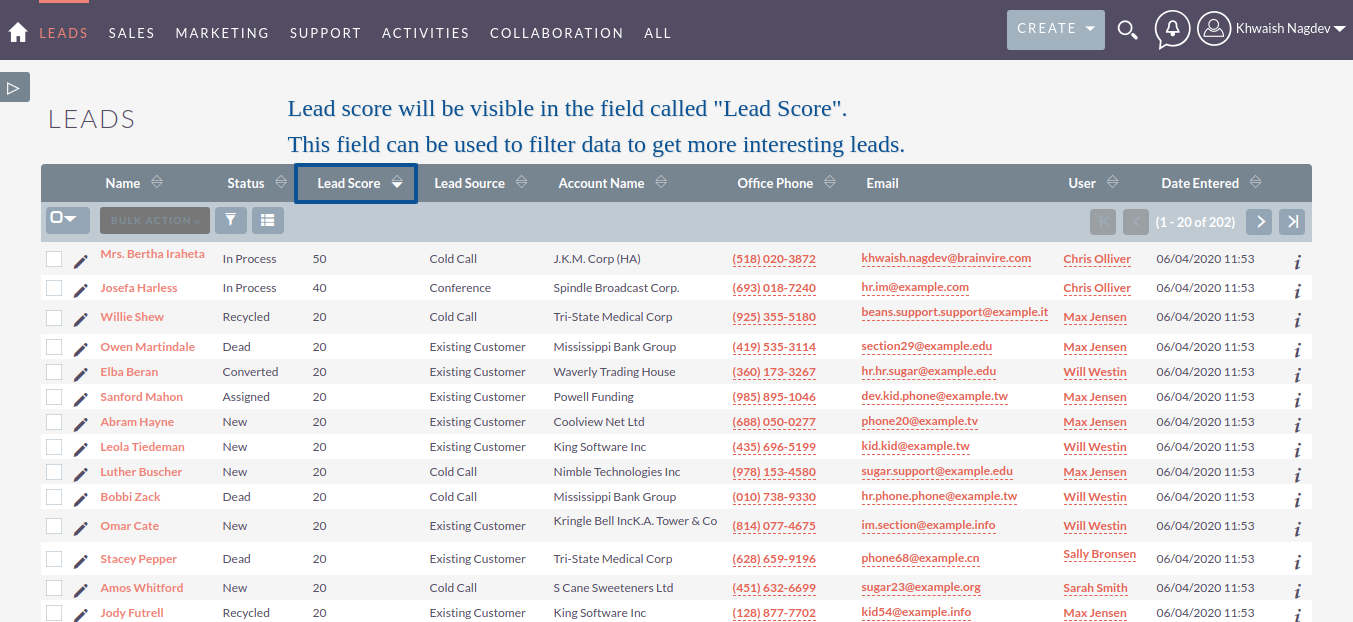
Task: Sort leads by Lead Source column
Action: point(481,183)
